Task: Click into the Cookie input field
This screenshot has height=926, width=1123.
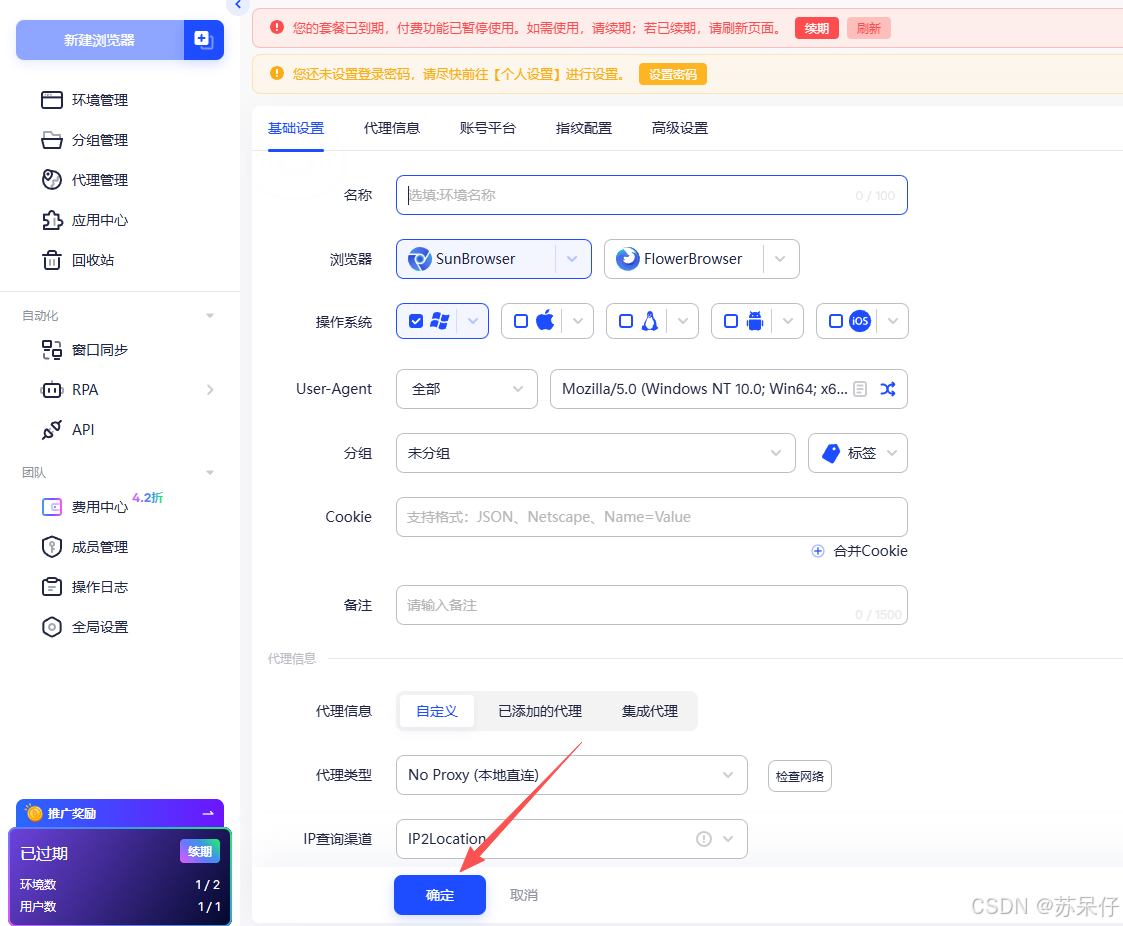Action: [652, 517]
